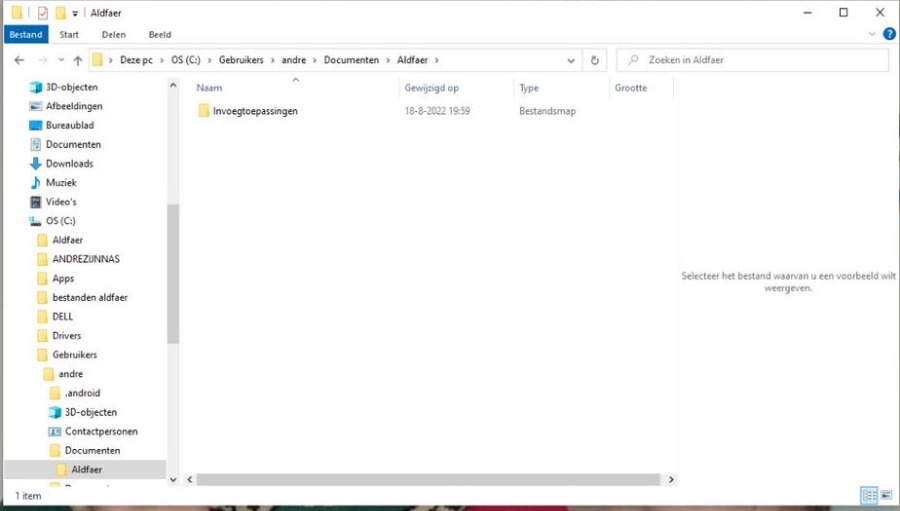Switch to large icons view
The height and width of the screenshot is (511, 900).
pyautogui.click(x=886, y=495)
